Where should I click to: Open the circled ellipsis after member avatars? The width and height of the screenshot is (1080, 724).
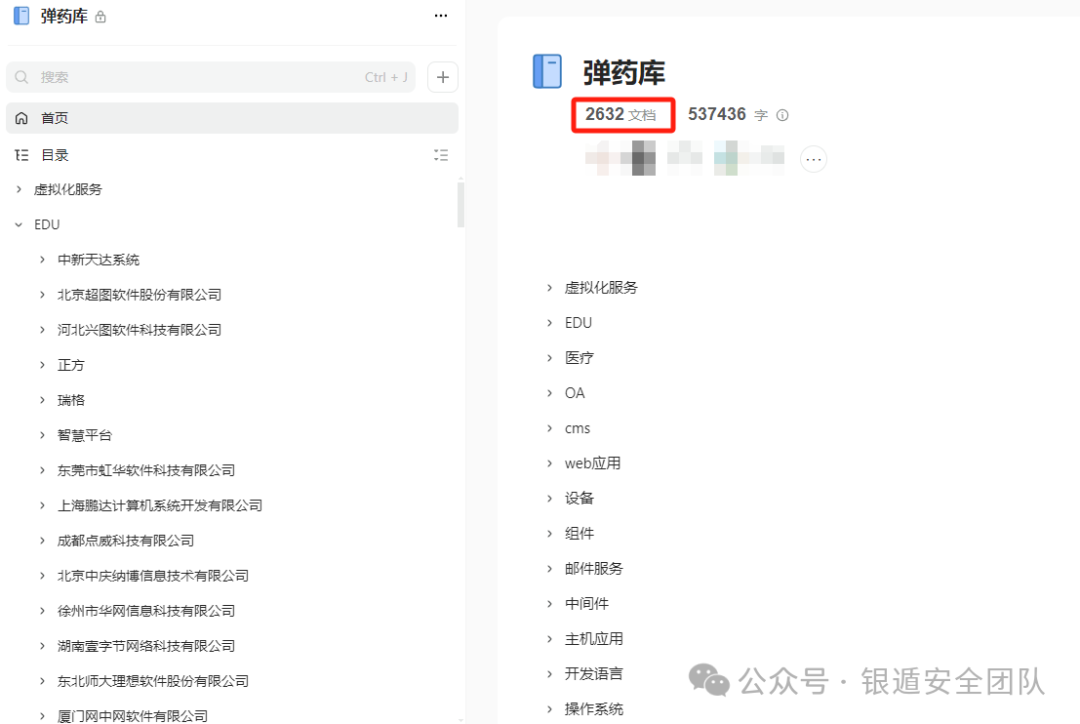(813, 159)
